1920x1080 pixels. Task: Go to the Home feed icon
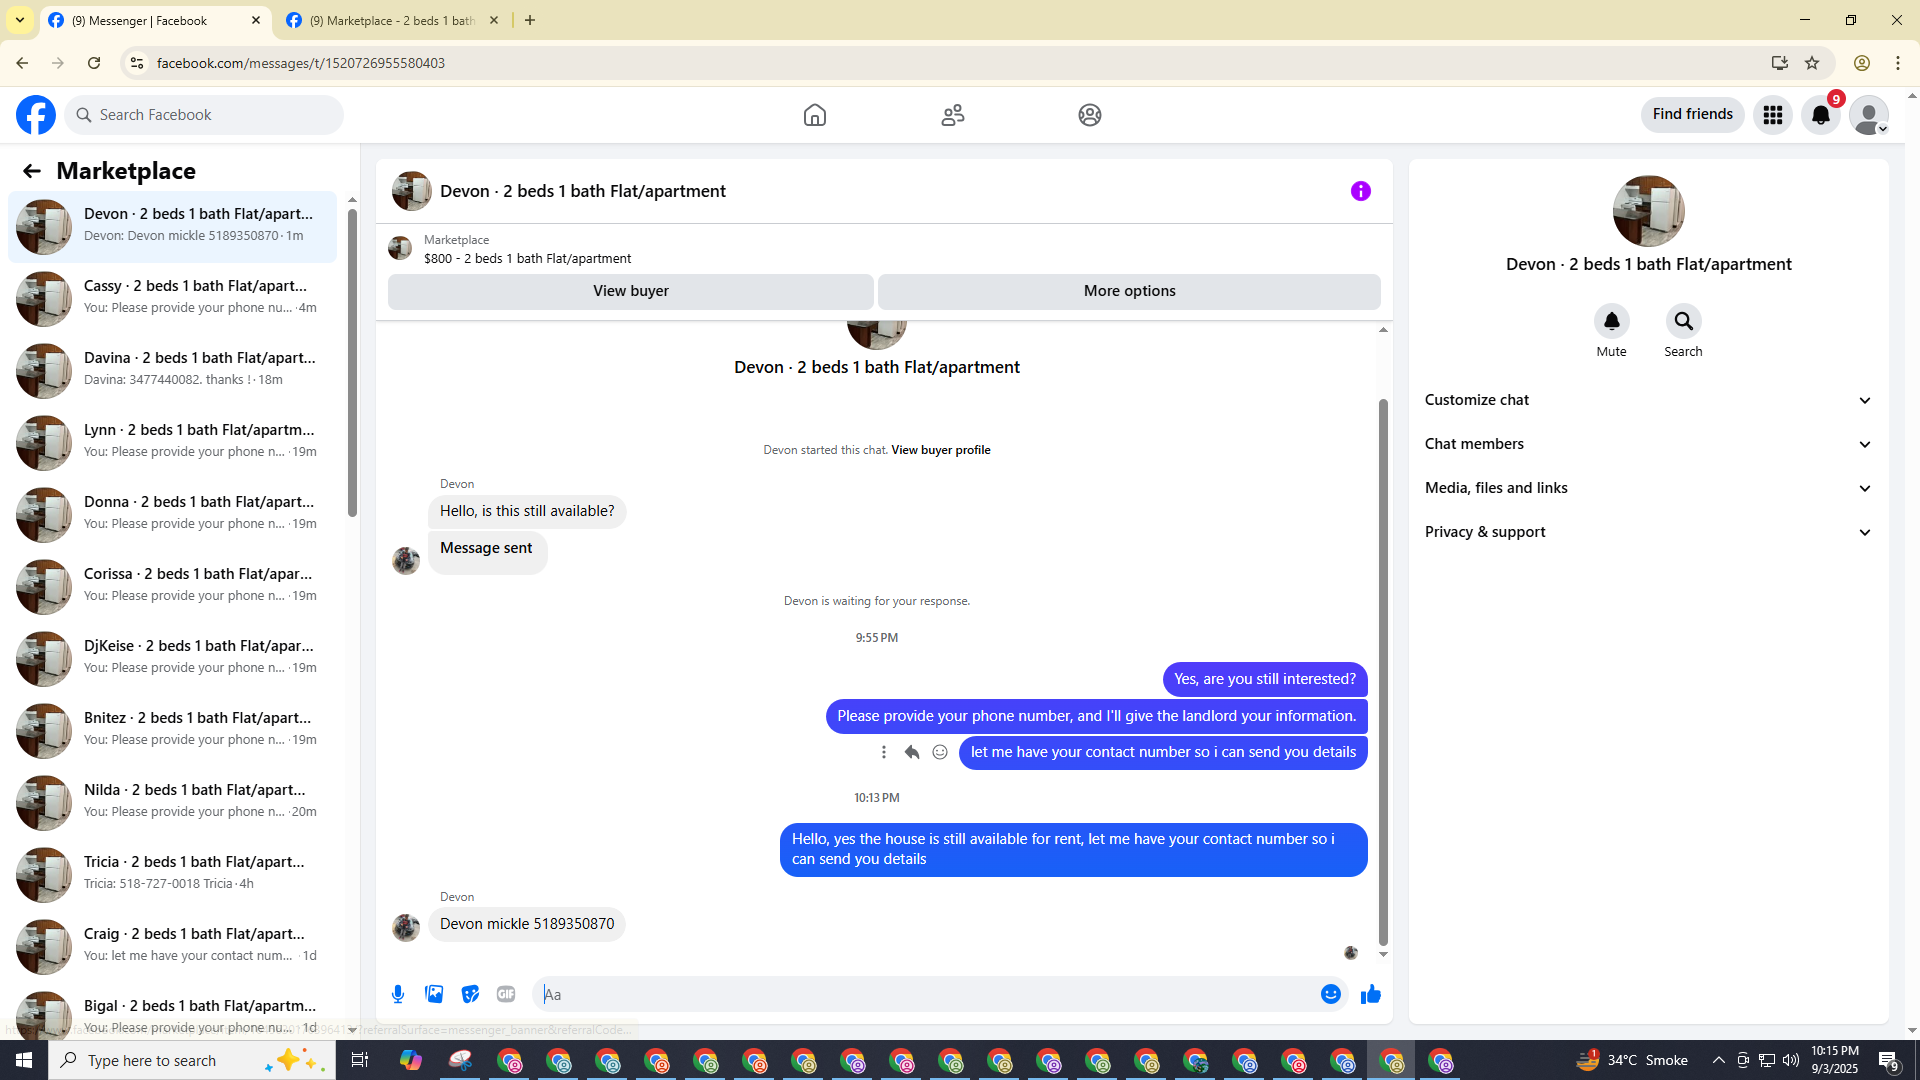[815, 115]
